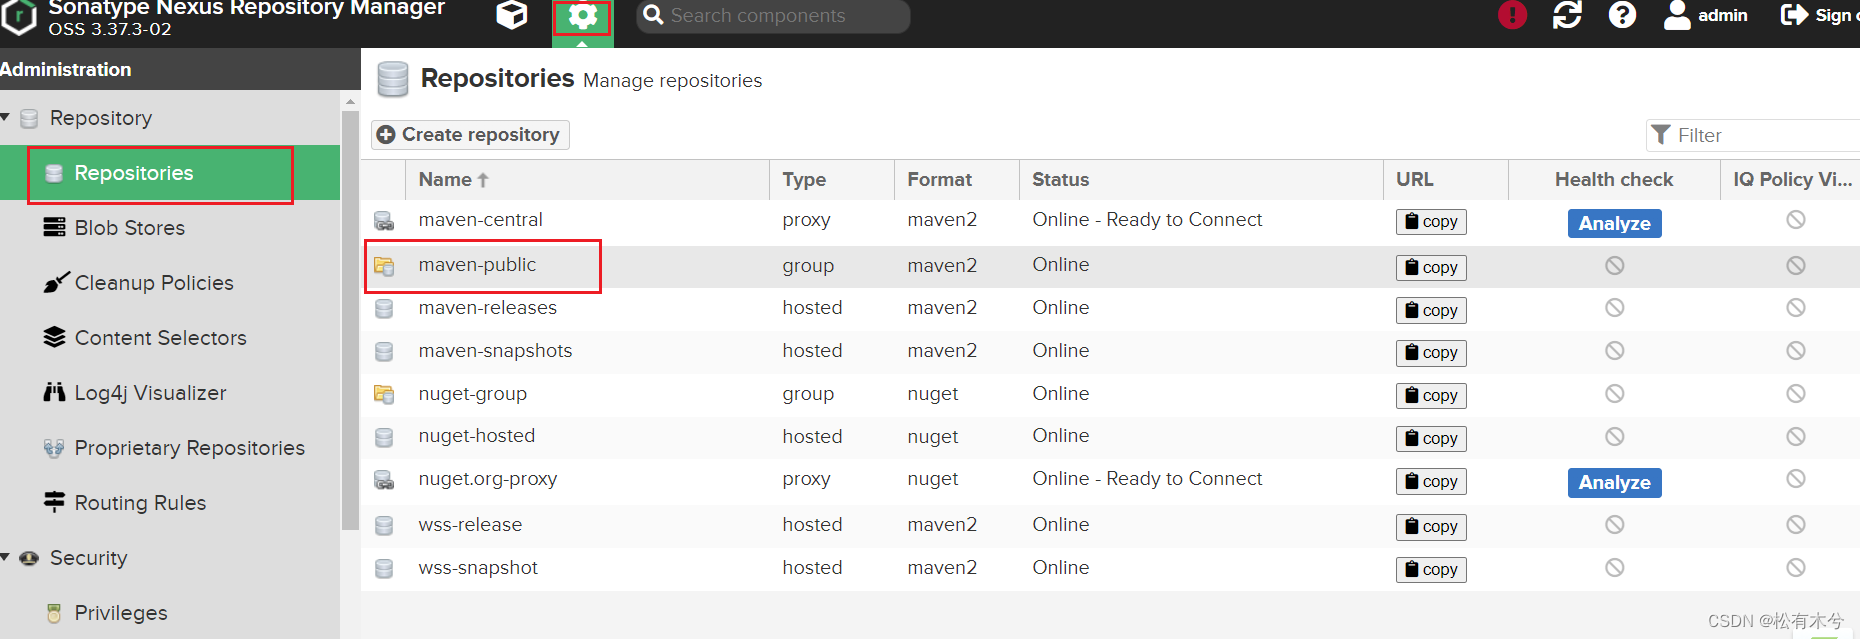Sort by the Status column header

(x=1201, y=180)
